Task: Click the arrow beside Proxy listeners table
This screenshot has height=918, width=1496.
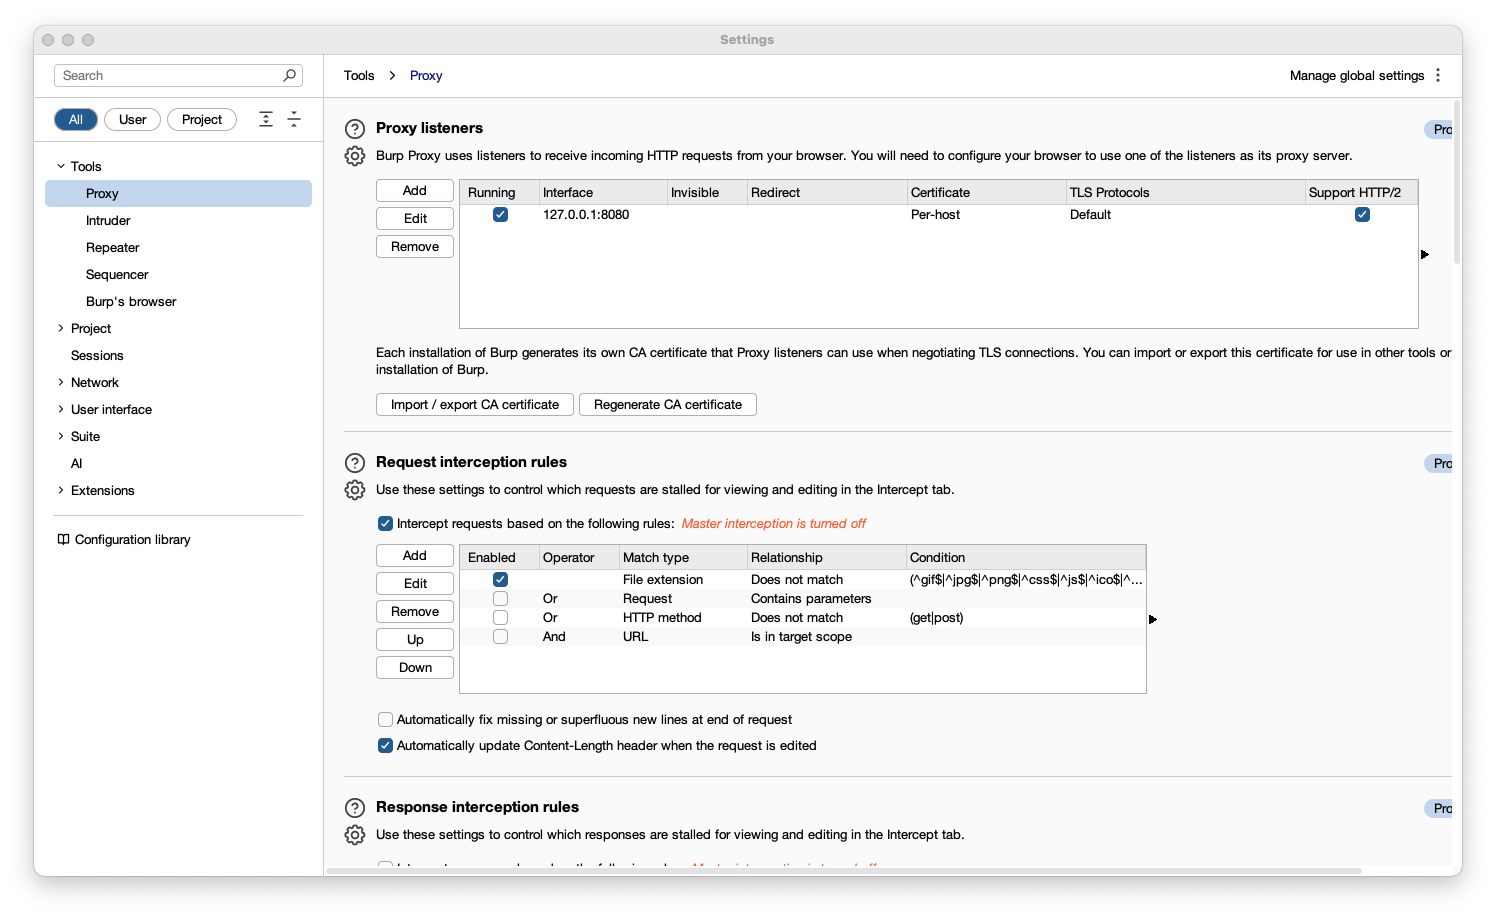Action: tap(1425, 254)
